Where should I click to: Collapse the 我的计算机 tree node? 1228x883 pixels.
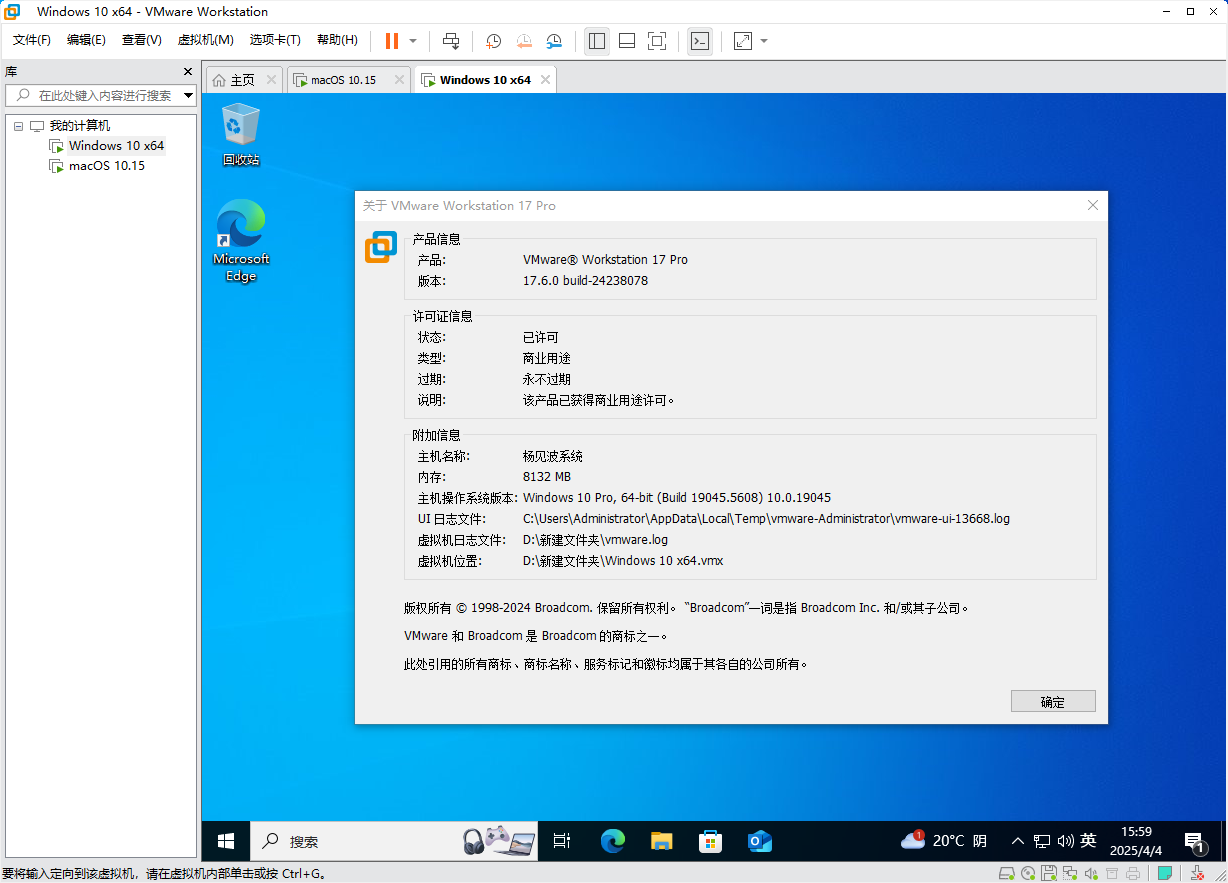[x=18, y=126]
